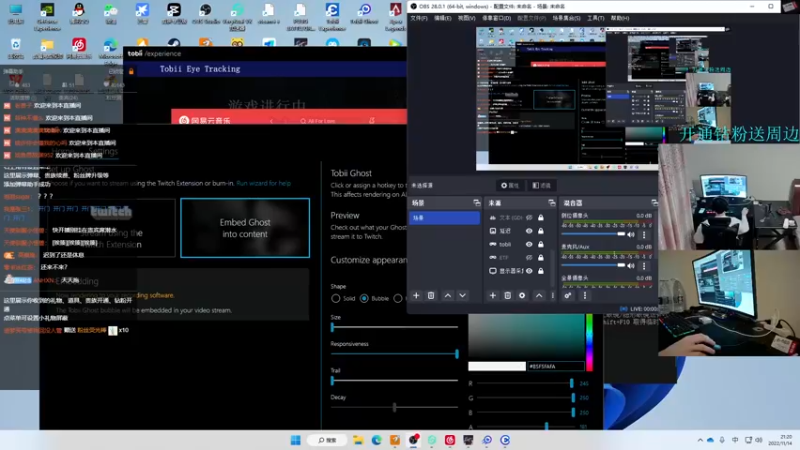Image resolution: width=800 pixels, height=450 pixels.
Task: Undock the Scenes panel with float icon
Action: 477,203
